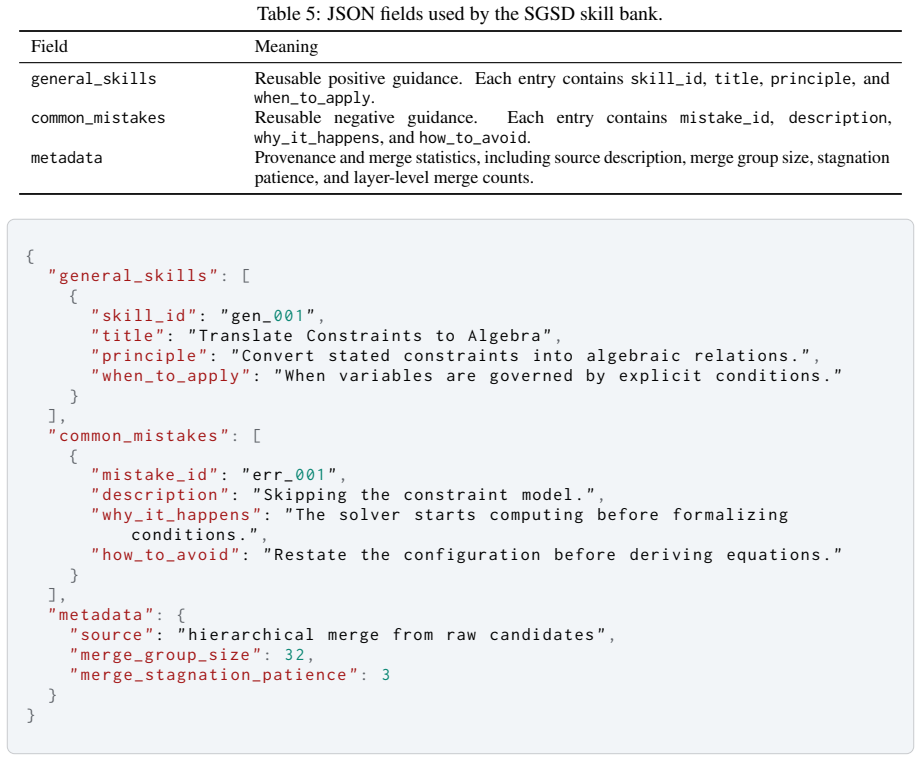Select the Field column header

click(x=49, y=46)
